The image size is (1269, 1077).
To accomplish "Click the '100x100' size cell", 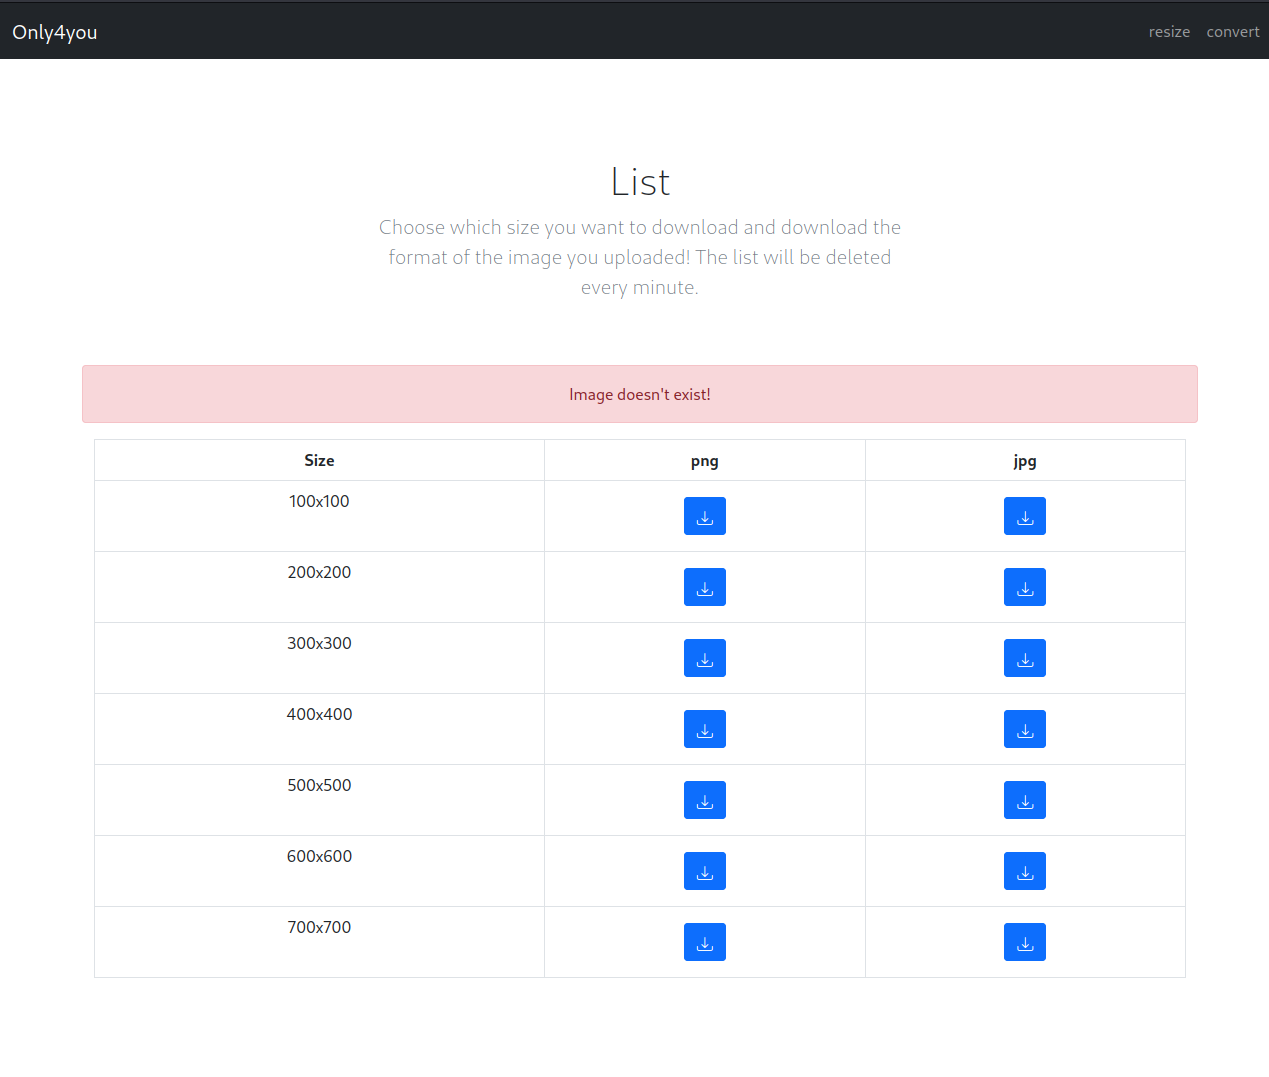I will pos(319,516).
